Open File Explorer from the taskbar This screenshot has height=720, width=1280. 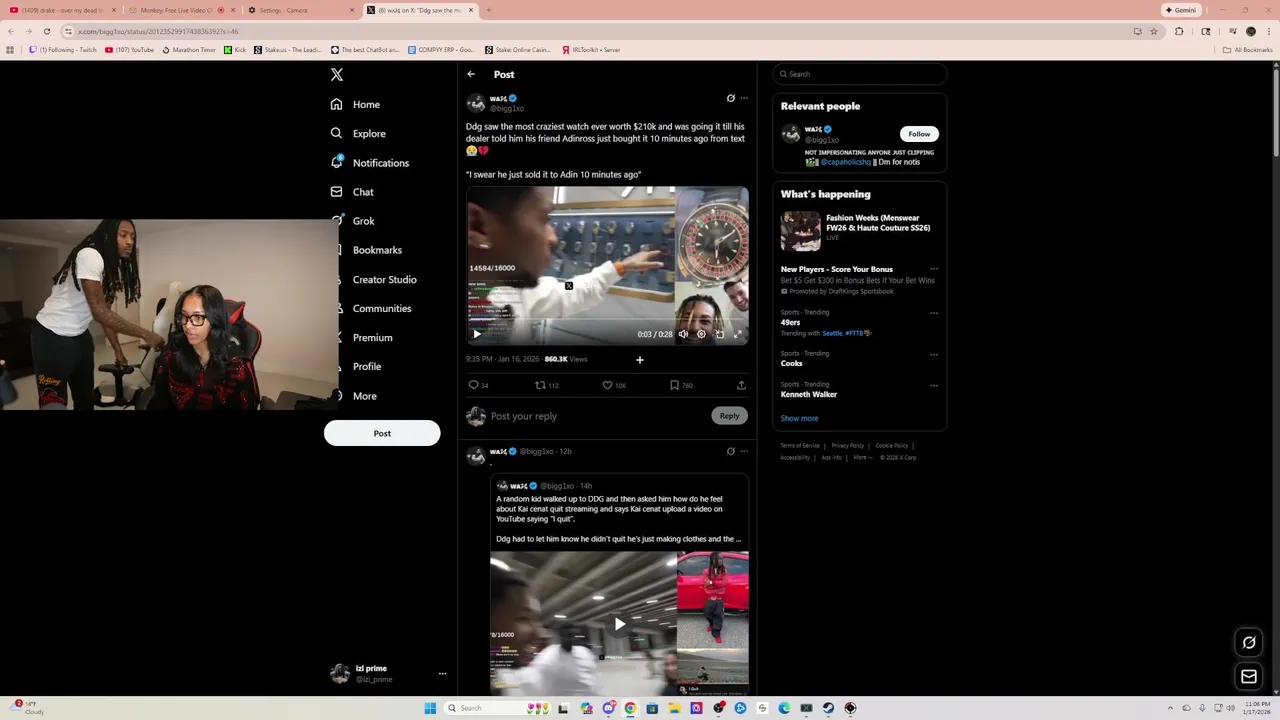click(x=674, y=708)
